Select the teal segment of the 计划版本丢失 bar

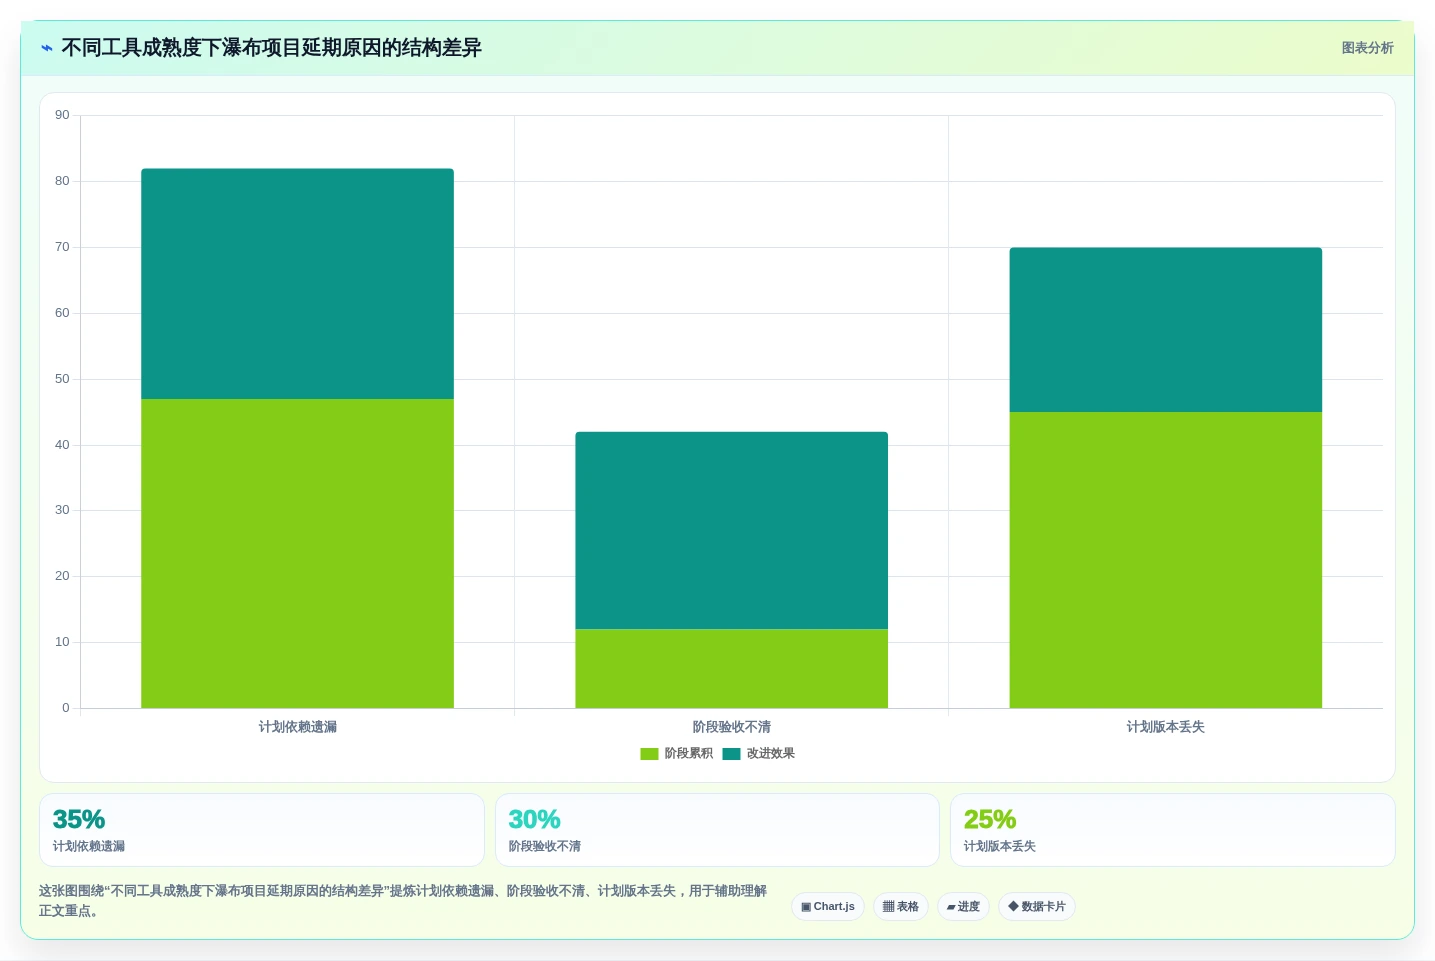point(1165,330)
